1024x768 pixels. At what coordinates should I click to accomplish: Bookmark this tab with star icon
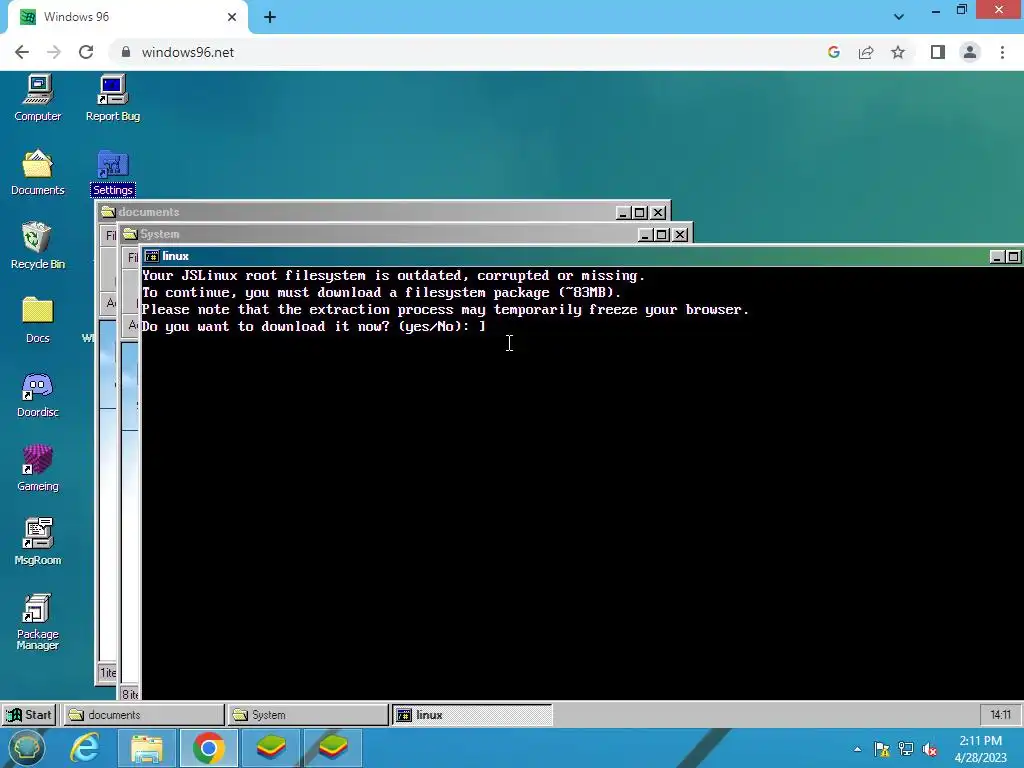pyautogui.click(x=898, y=52)
